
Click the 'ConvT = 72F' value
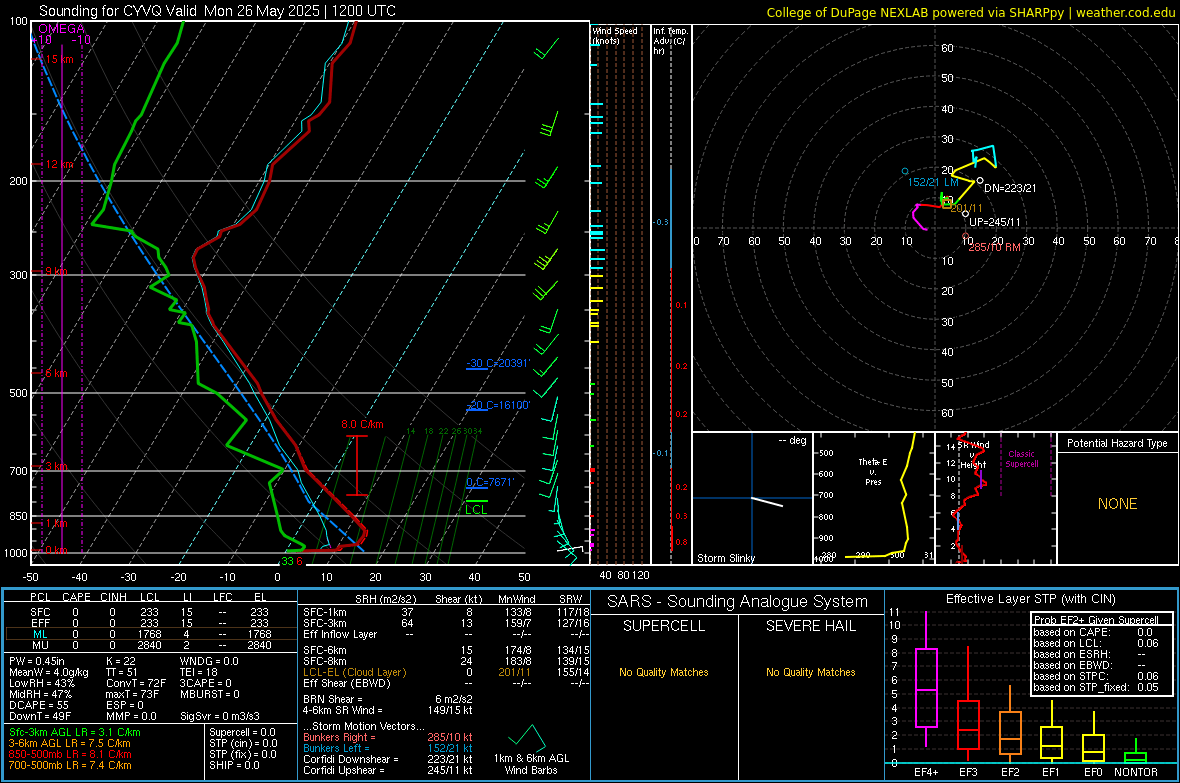[x=136, y=684]
